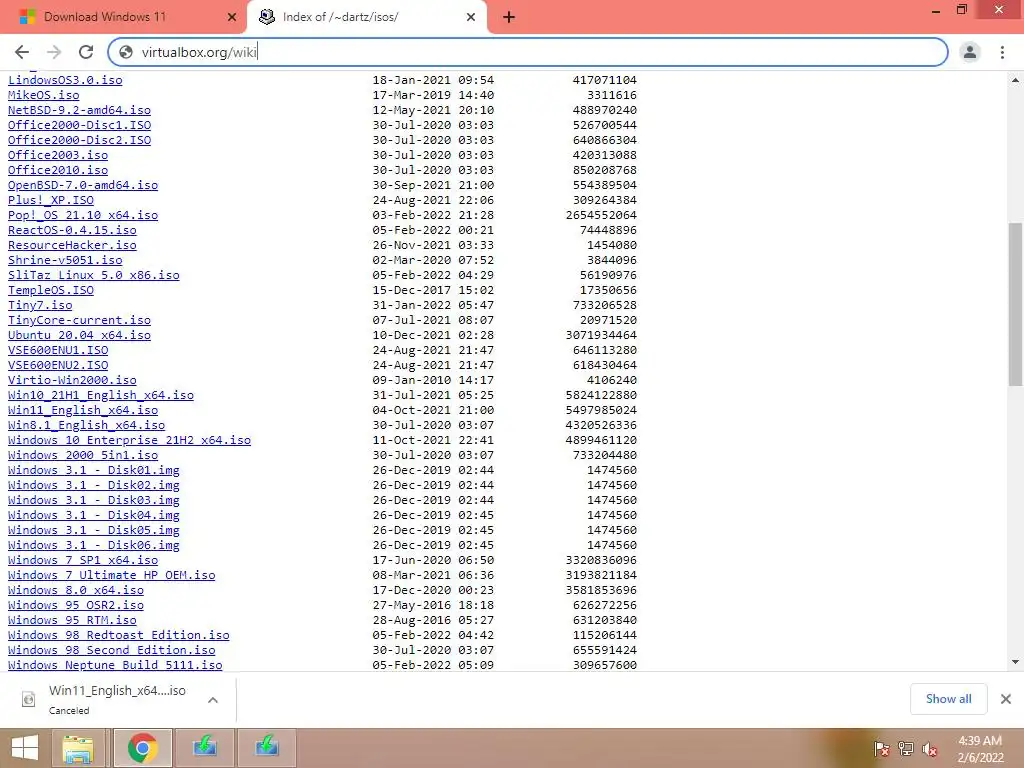The width and height of the screenshot is (1024, 768).
Task: Download Win8.1_English_x64.iso
Action: click(86, 426)
